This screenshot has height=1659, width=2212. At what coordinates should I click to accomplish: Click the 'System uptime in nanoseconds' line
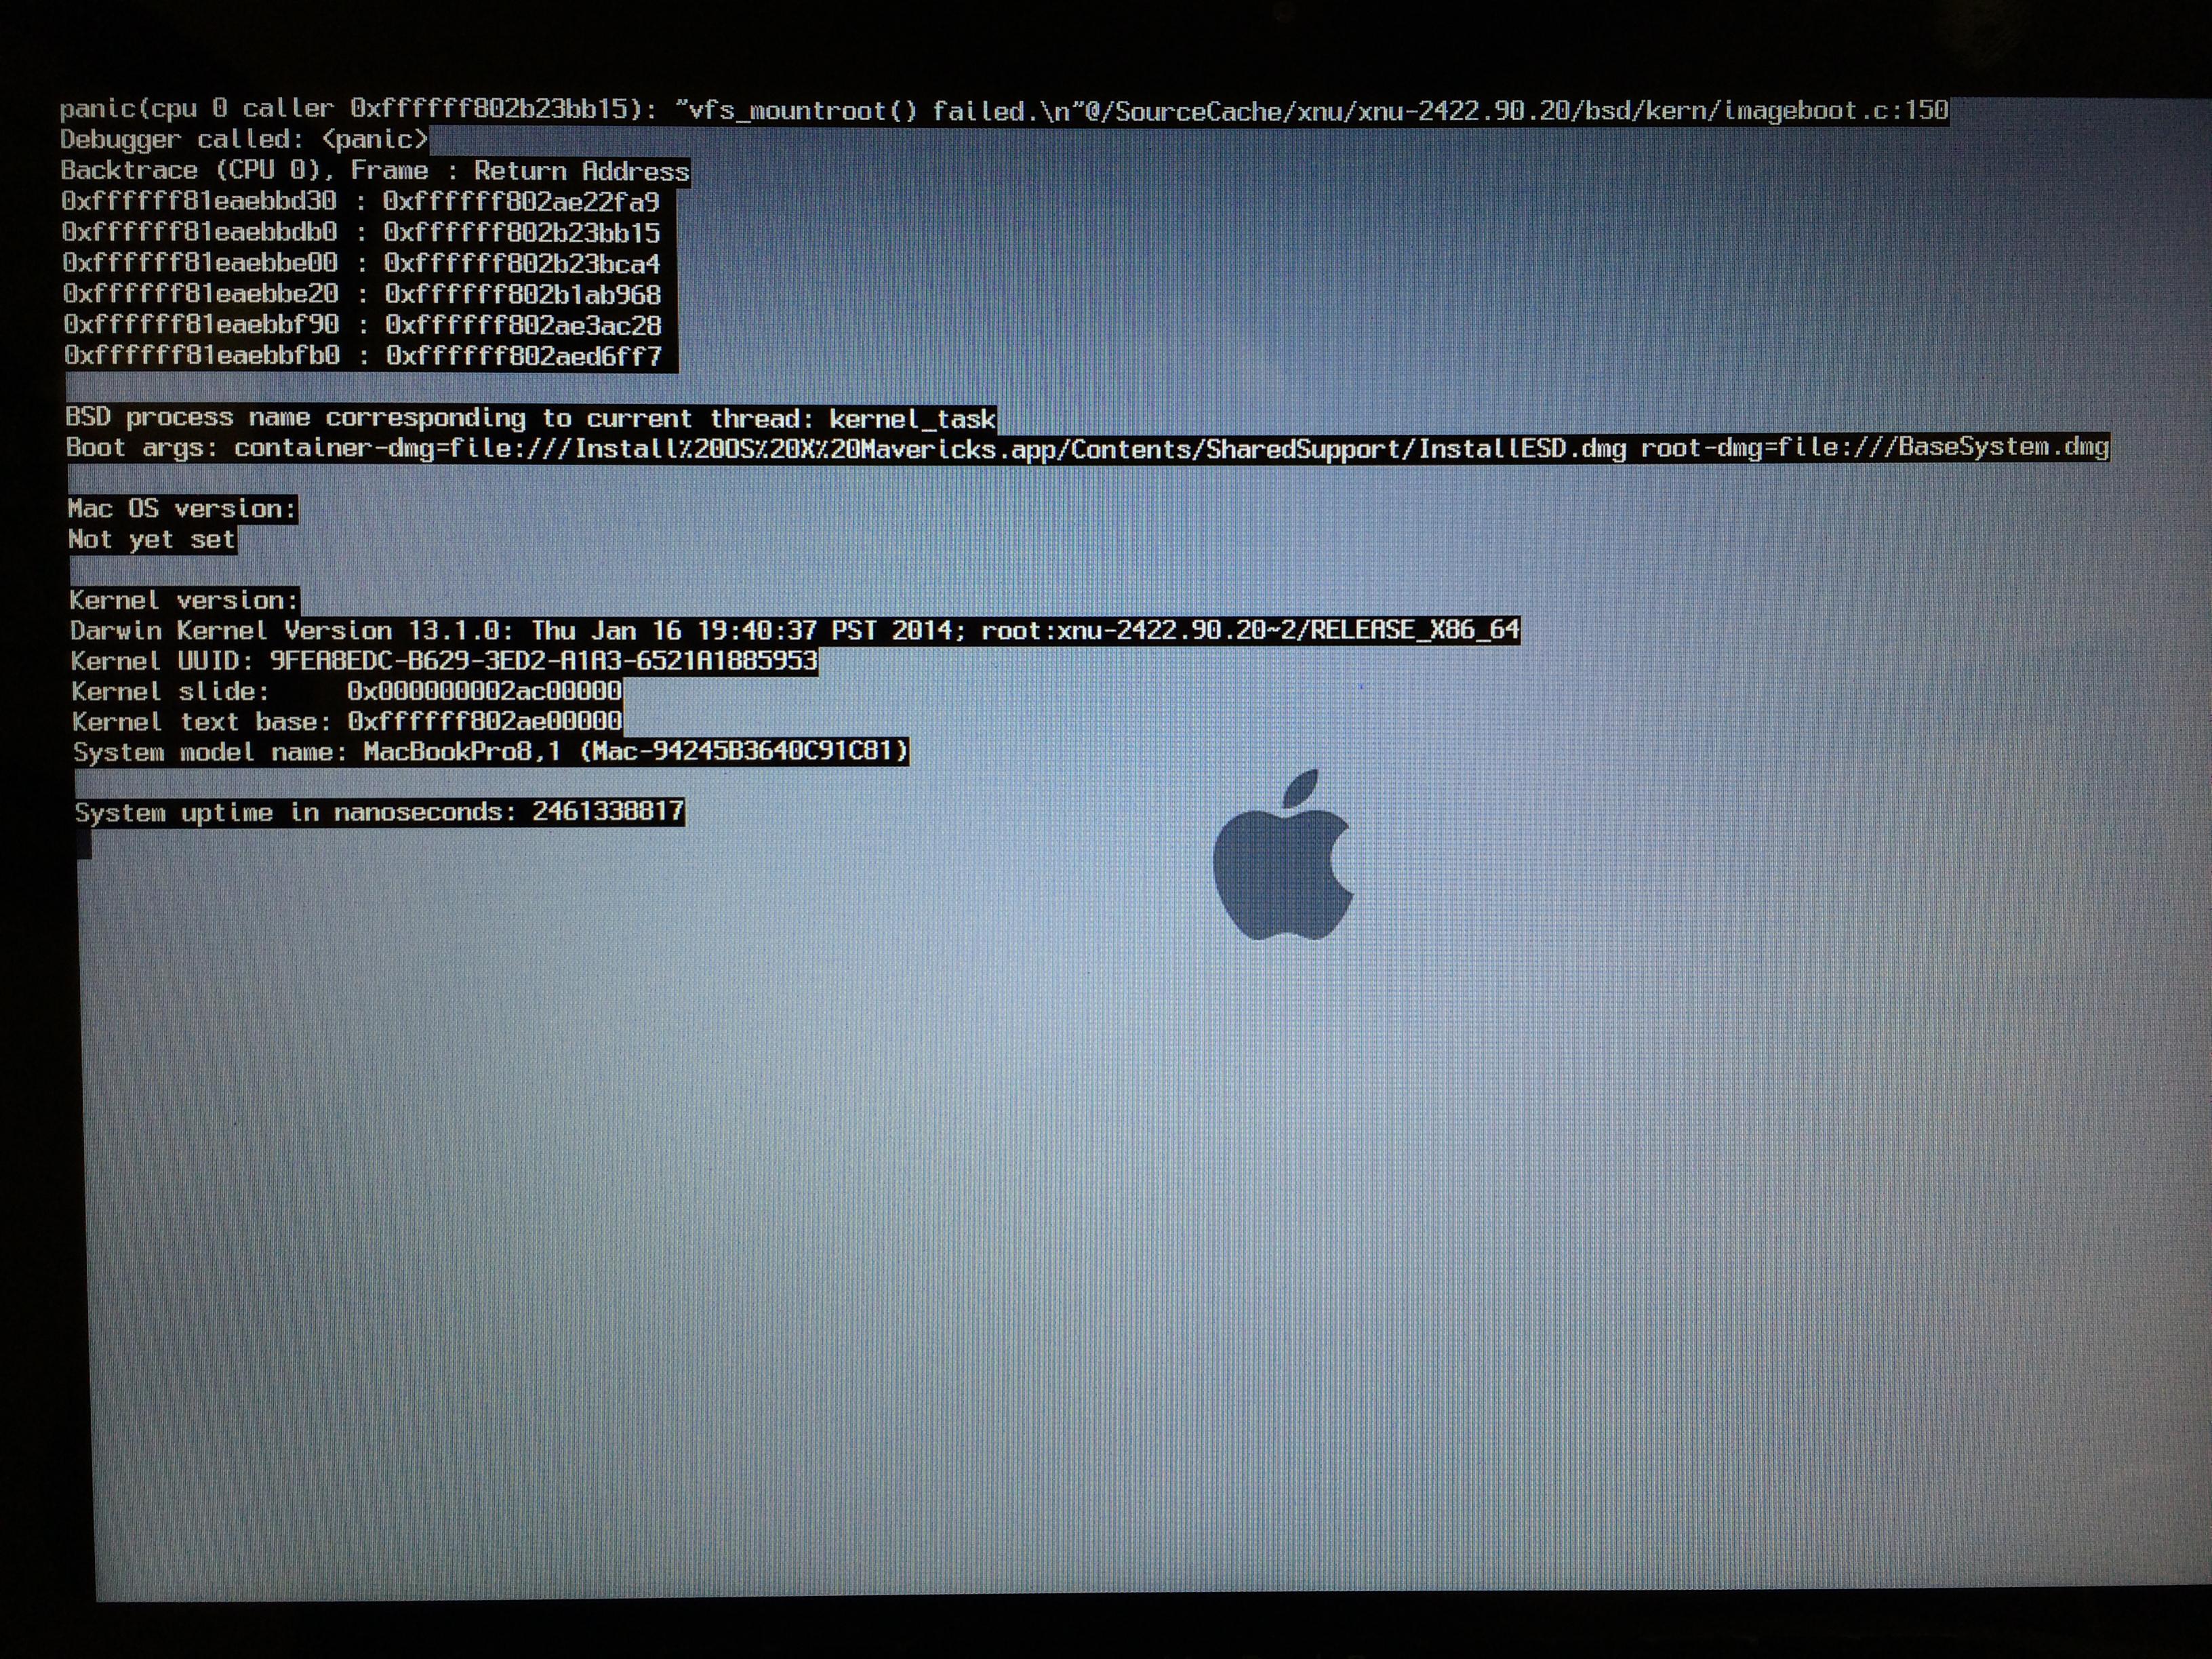tap(380, 811)
